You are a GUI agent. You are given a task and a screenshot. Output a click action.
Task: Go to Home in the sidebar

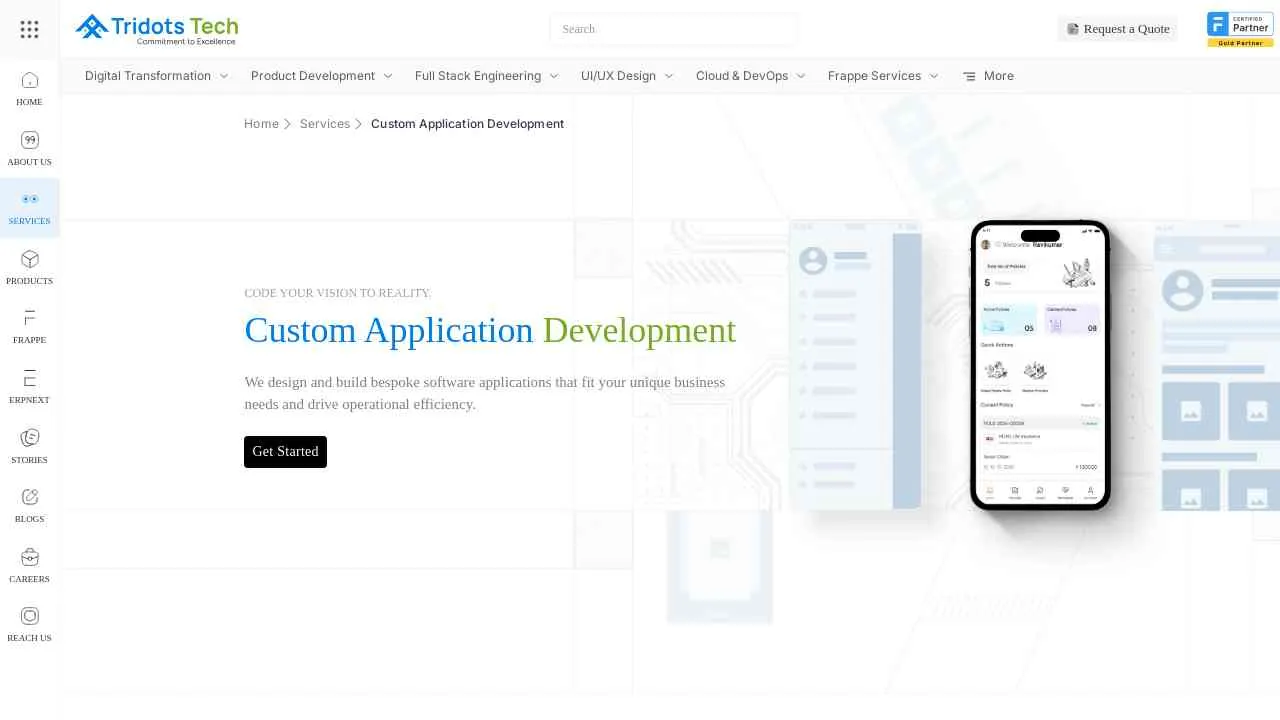29,88
